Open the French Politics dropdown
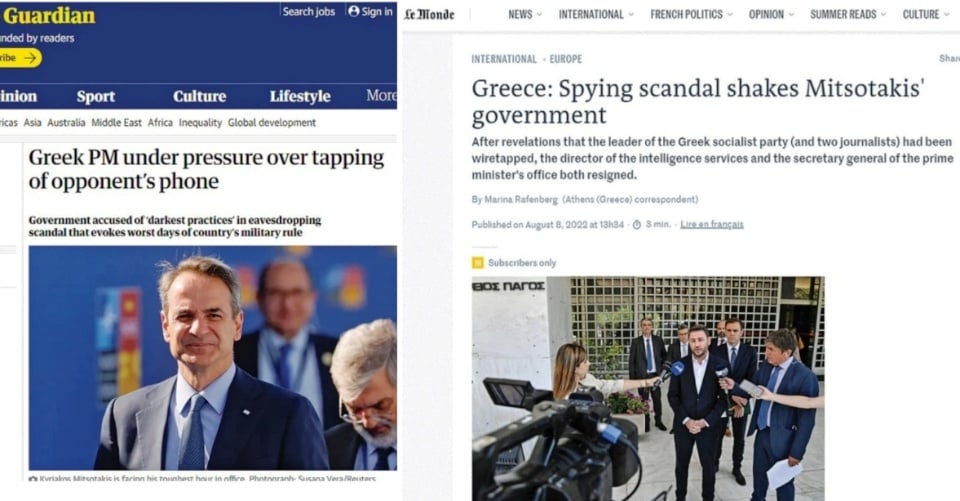The width and height of the screenshot is (960, 501). click(x=691, y=14)
